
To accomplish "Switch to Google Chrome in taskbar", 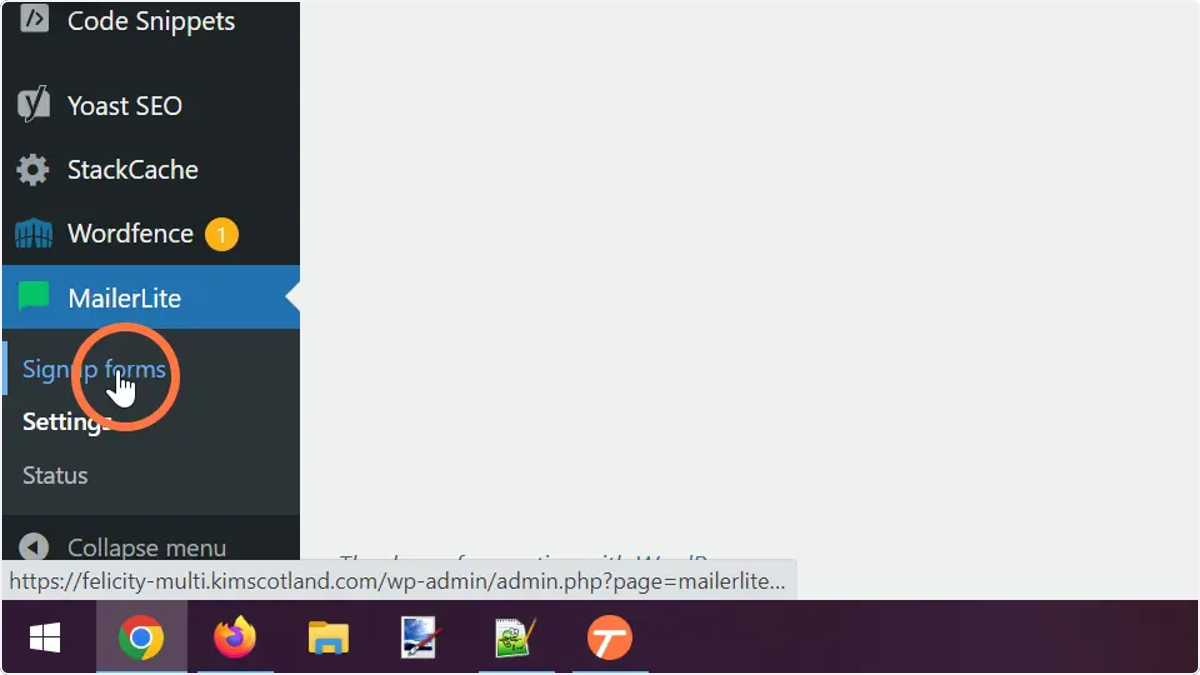I will pos(141,638).
